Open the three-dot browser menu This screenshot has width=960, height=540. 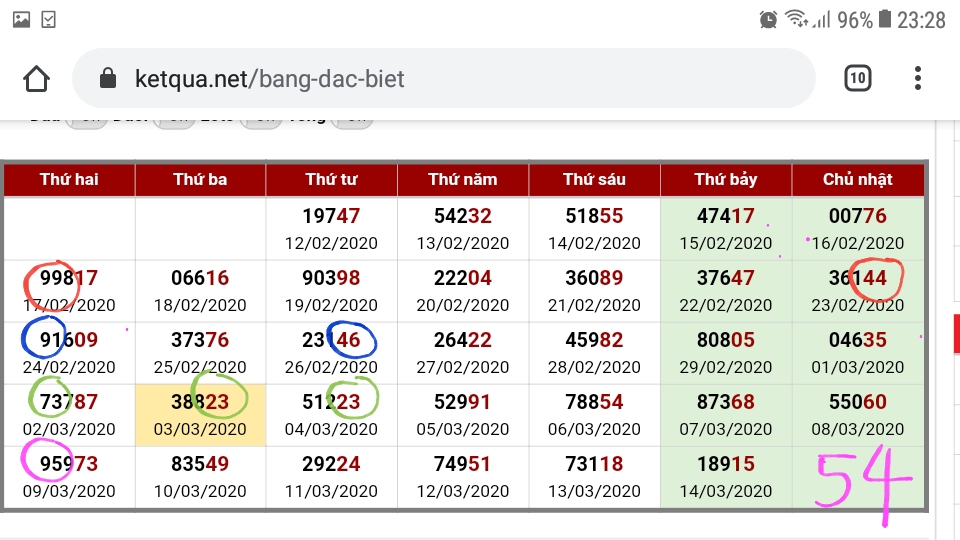[917, 78]
